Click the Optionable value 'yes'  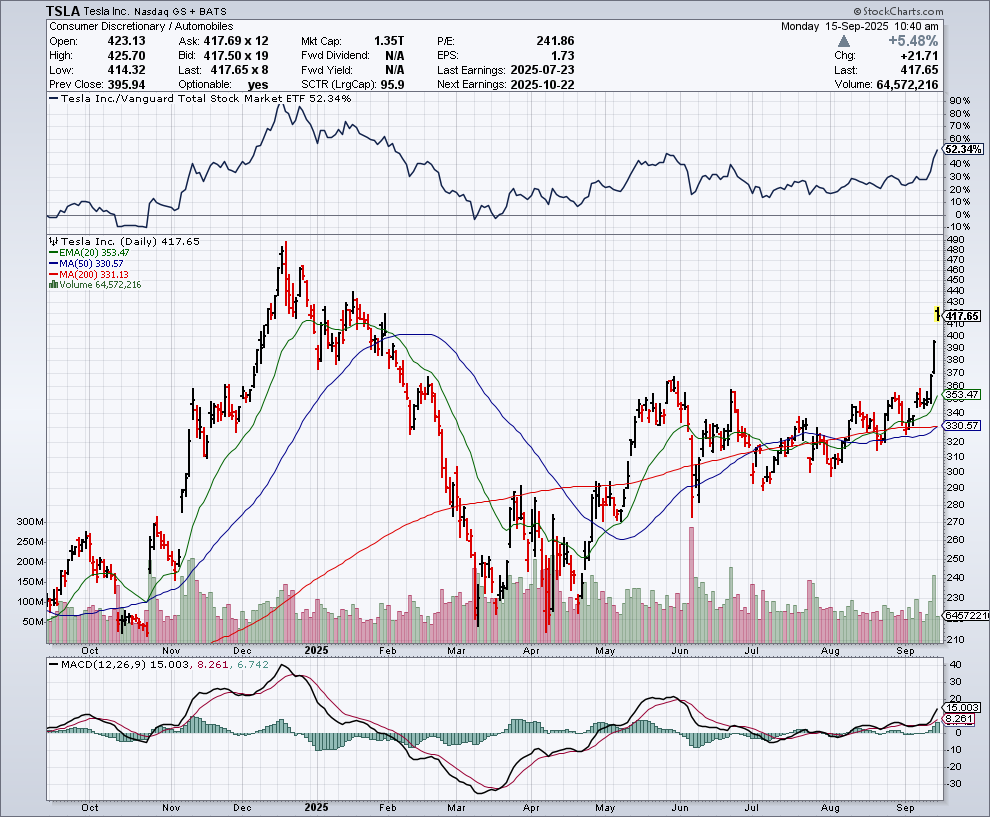pyautogui.click(x=258, y=85)
